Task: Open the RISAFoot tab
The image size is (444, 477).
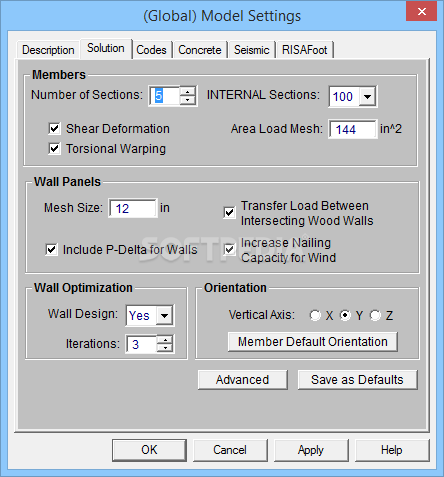Action: point(304,50)
